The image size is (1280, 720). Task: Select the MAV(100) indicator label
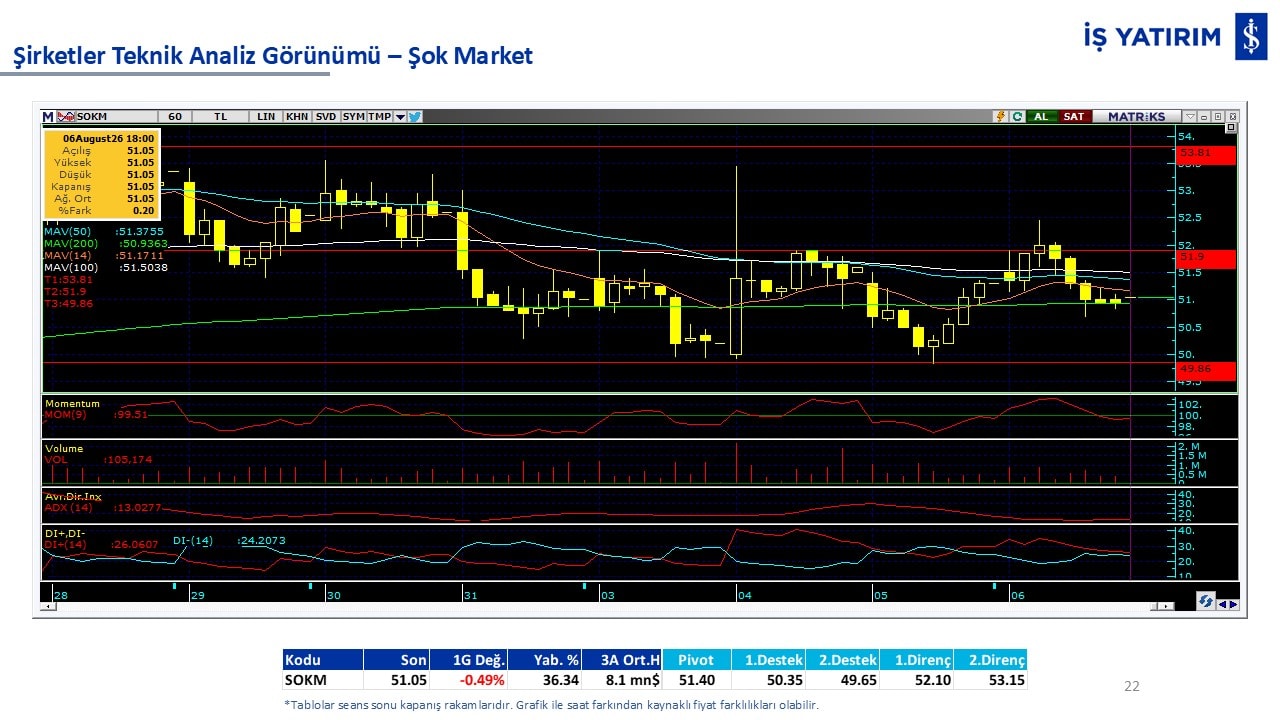point(71,267)
